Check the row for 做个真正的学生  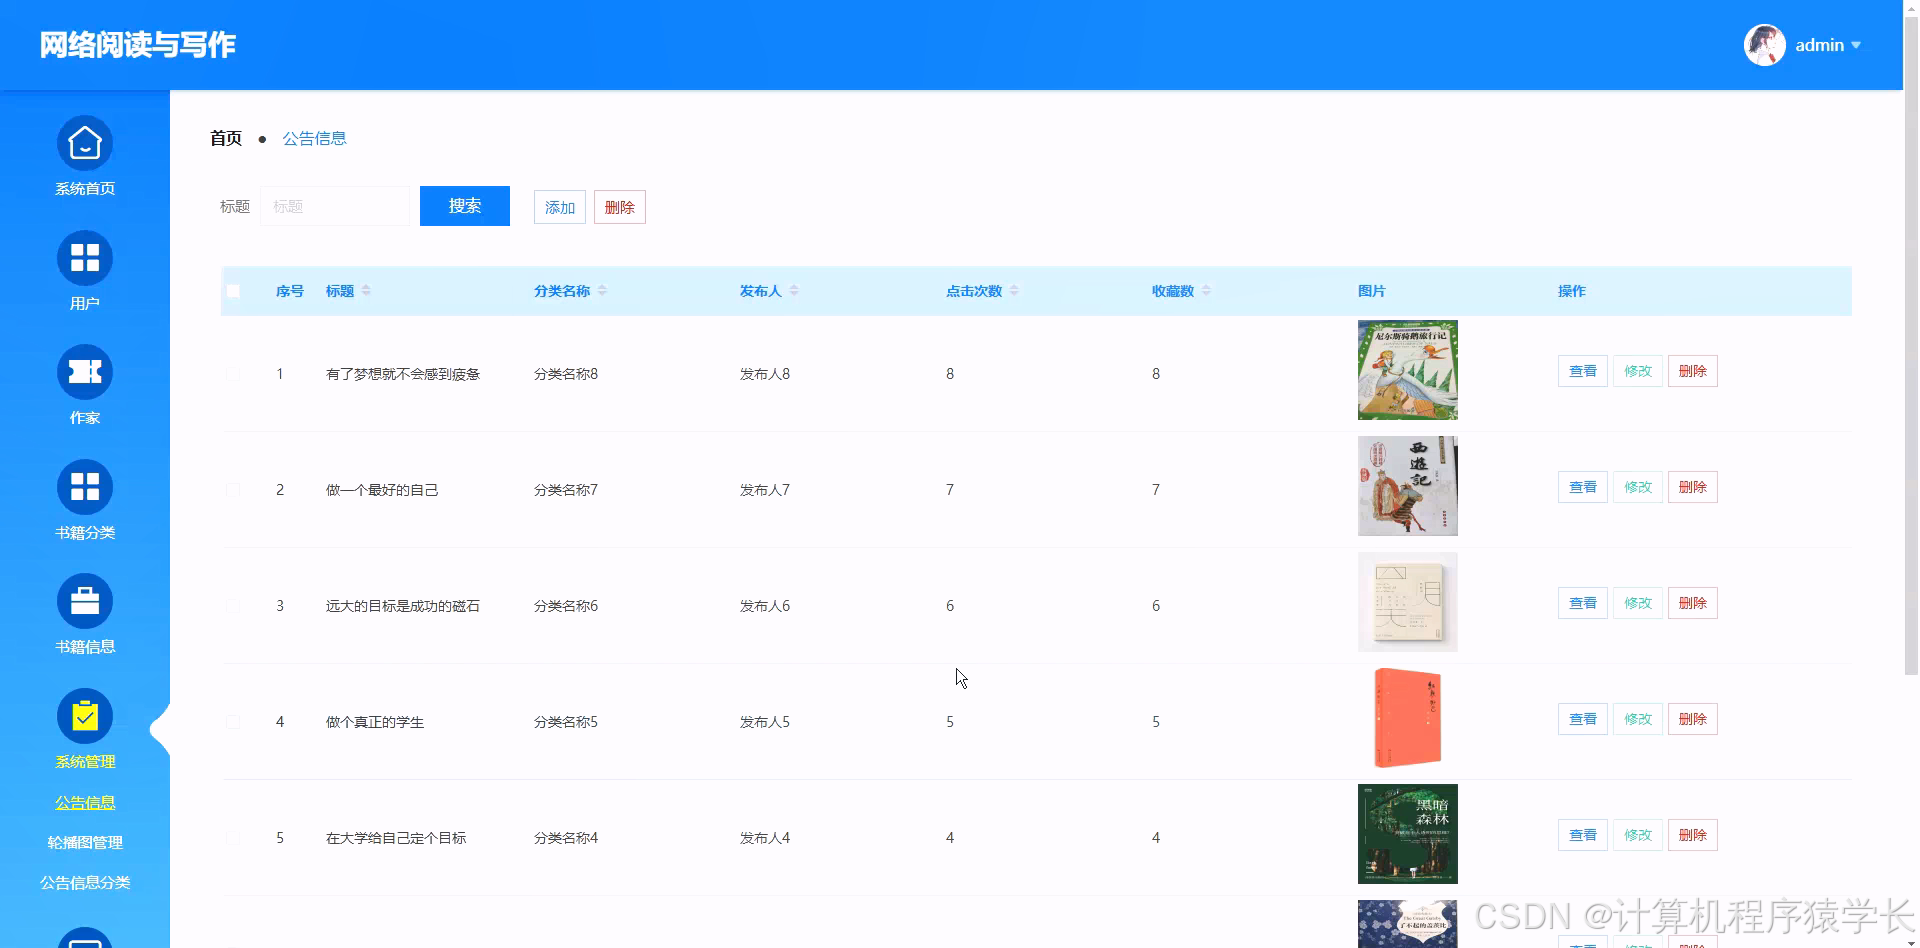233,722
